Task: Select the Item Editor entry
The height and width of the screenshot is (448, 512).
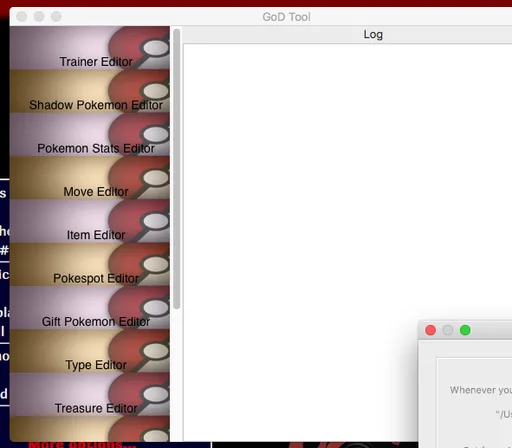Action: 90,221
